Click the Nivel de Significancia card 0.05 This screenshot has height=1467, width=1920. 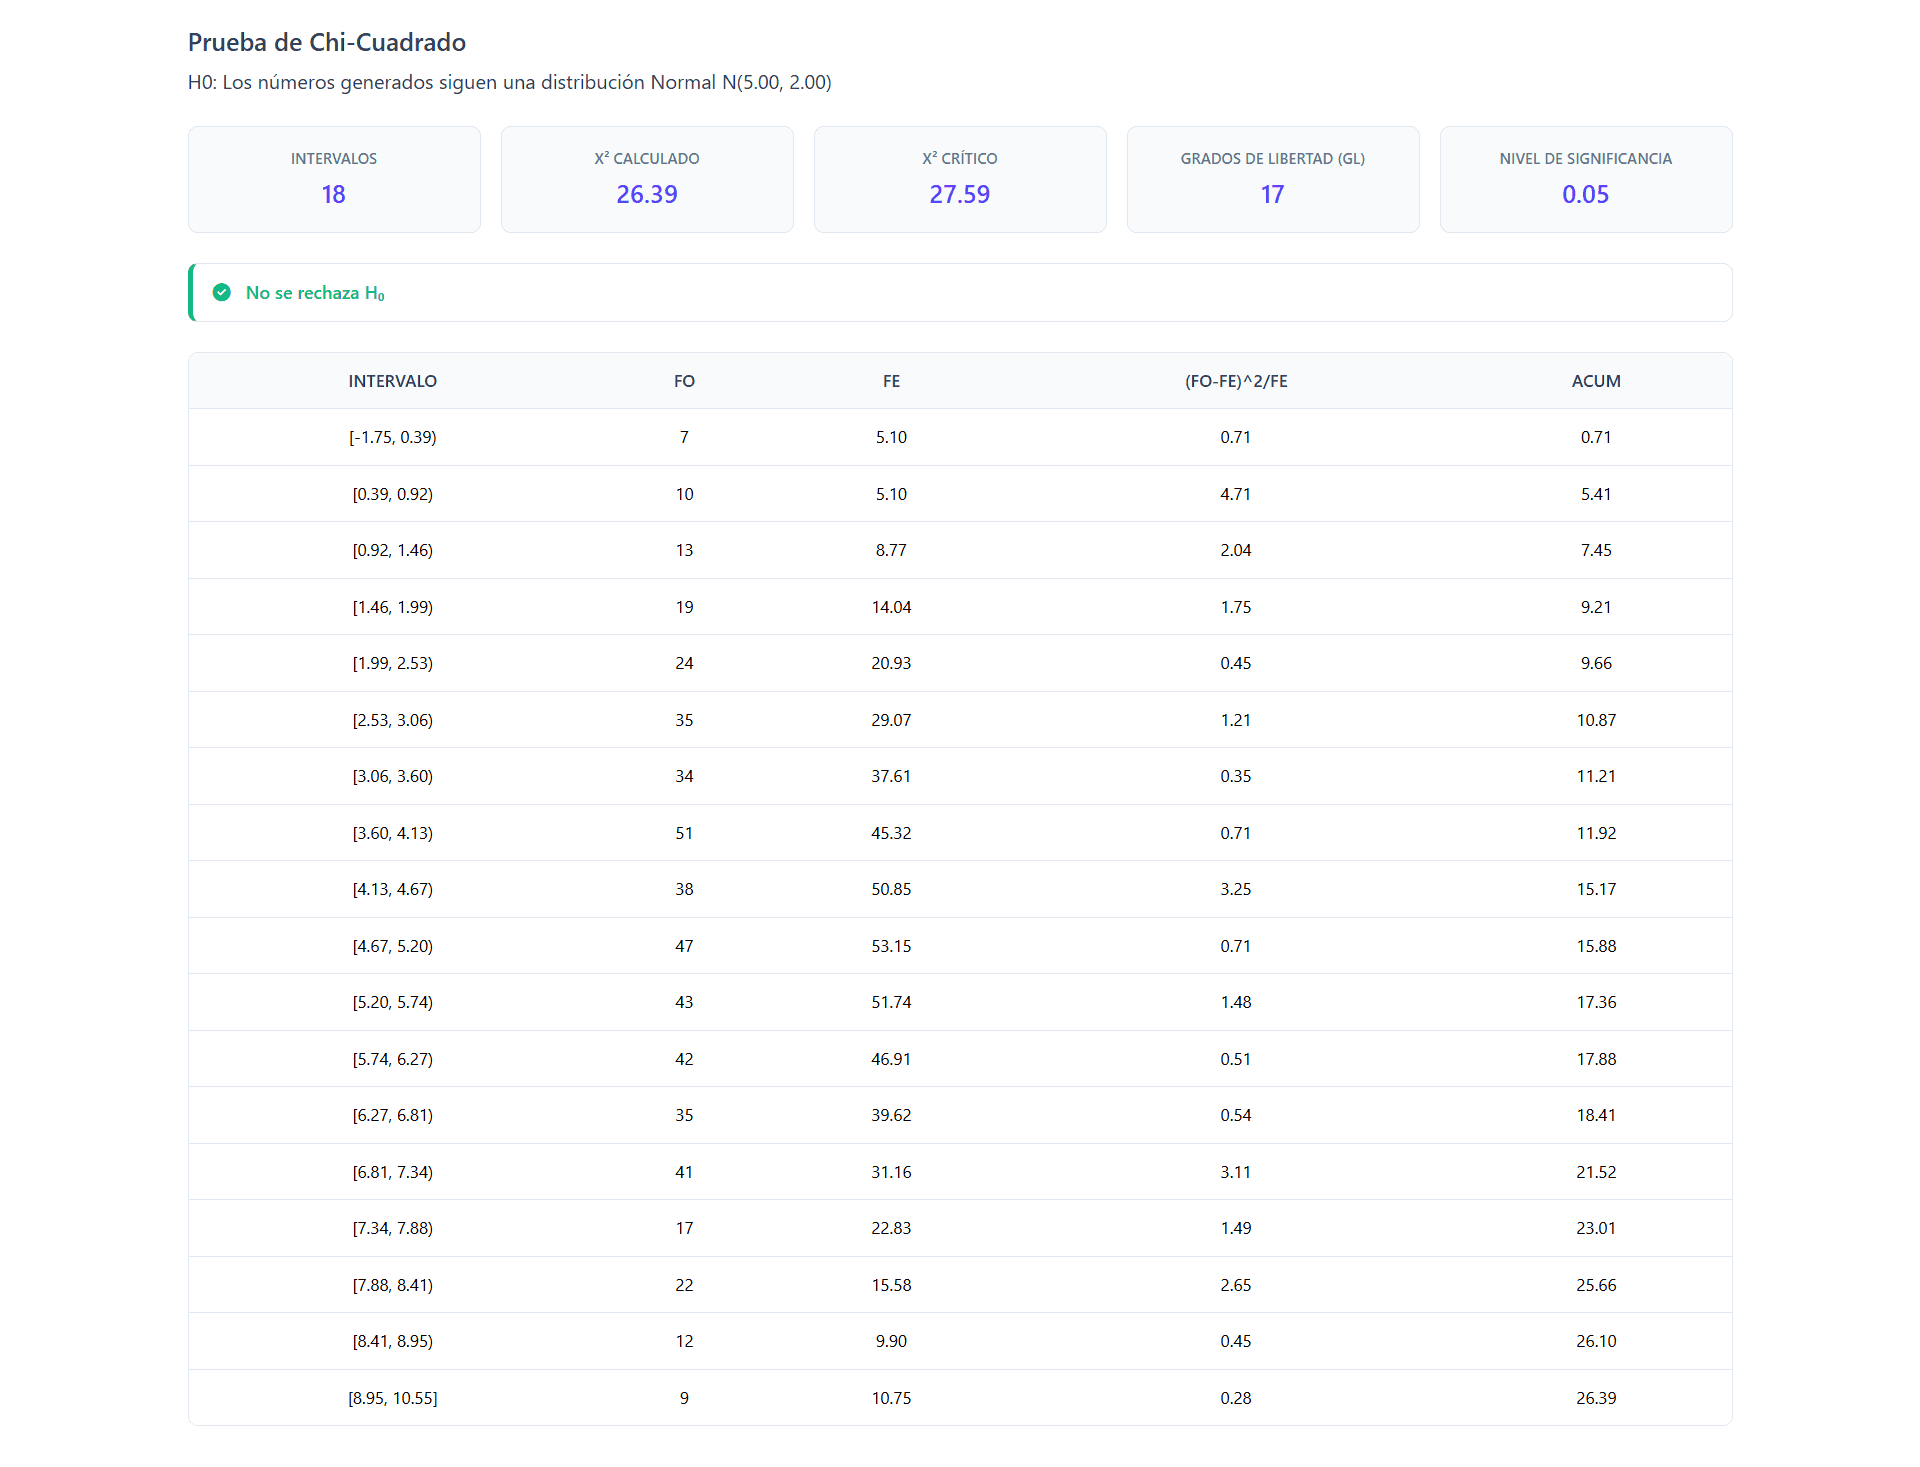[1586, 179]
